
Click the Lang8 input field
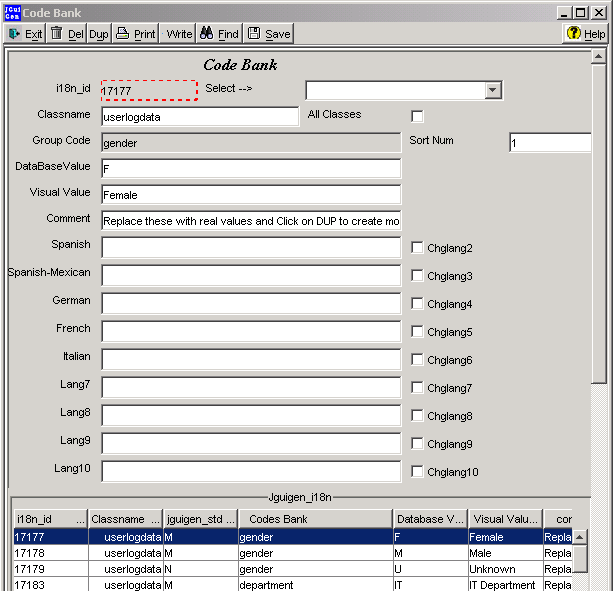point(251,415)
